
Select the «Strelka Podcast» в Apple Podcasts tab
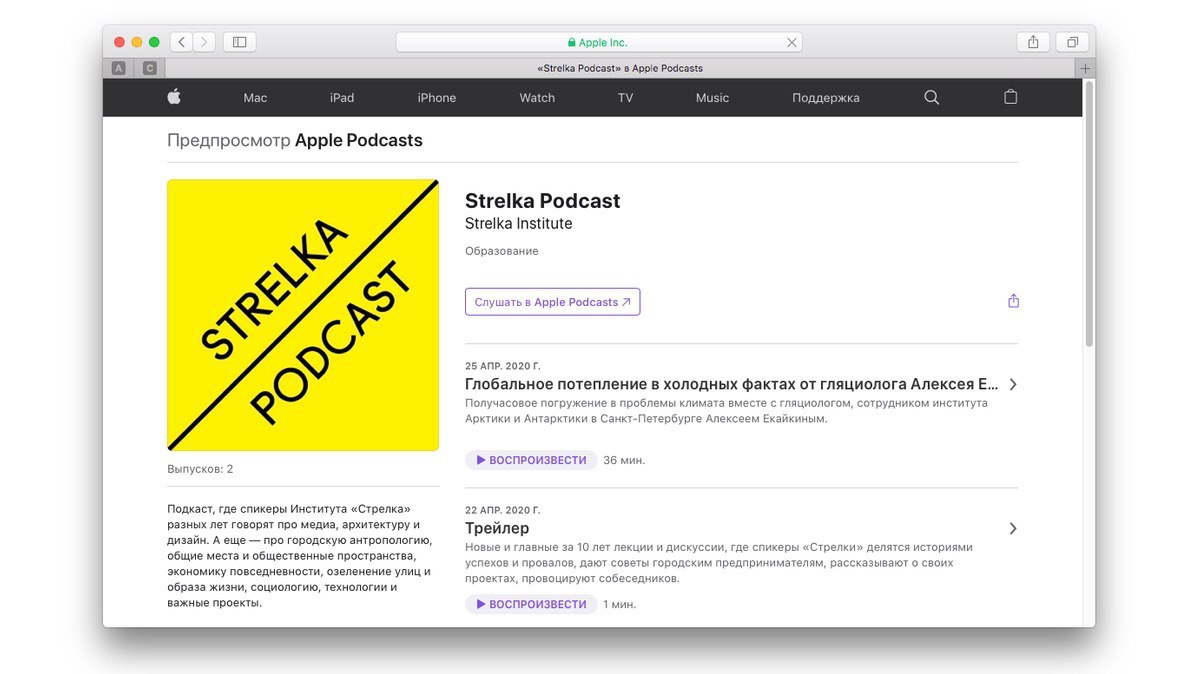click(x=620, y=68)
